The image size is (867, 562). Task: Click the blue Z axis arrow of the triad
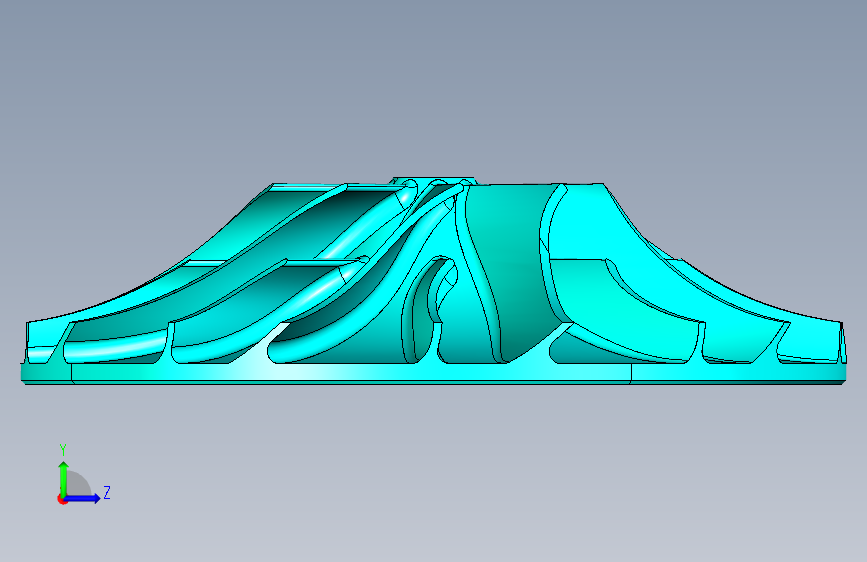[83, 498]
